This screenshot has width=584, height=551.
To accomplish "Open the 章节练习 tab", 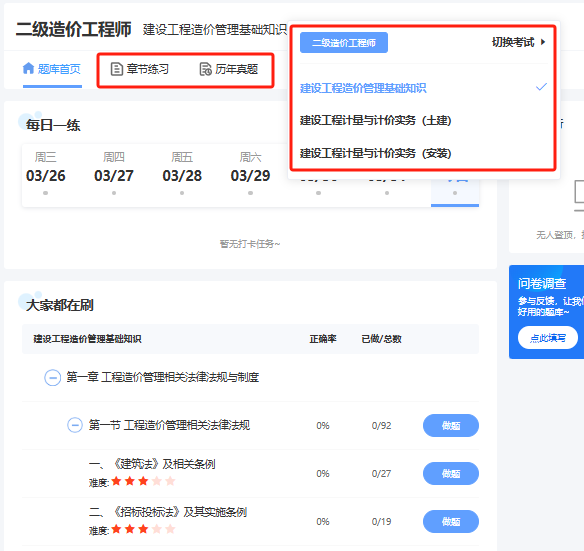I will 140,69.
